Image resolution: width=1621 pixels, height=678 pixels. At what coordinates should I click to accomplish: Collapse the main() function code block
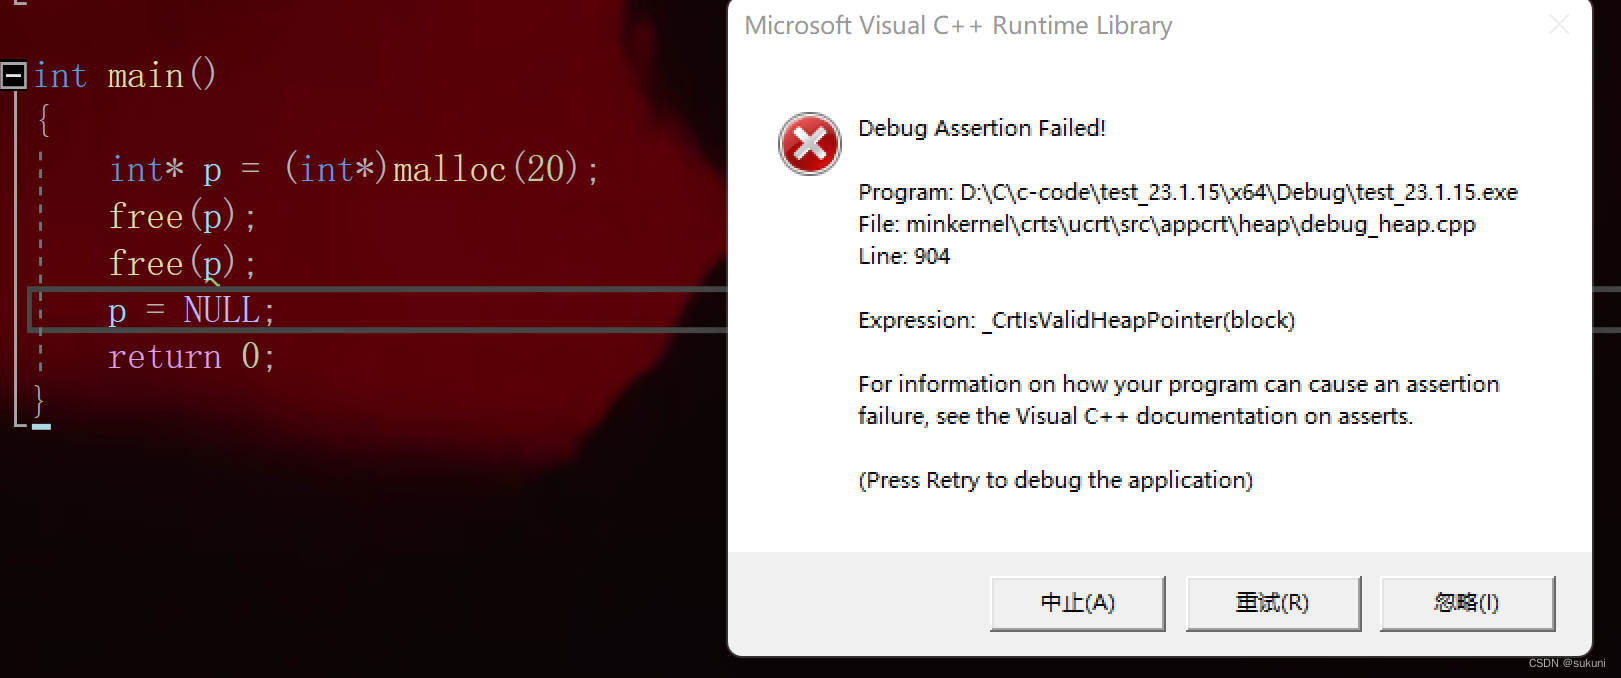tap(14, 76)
